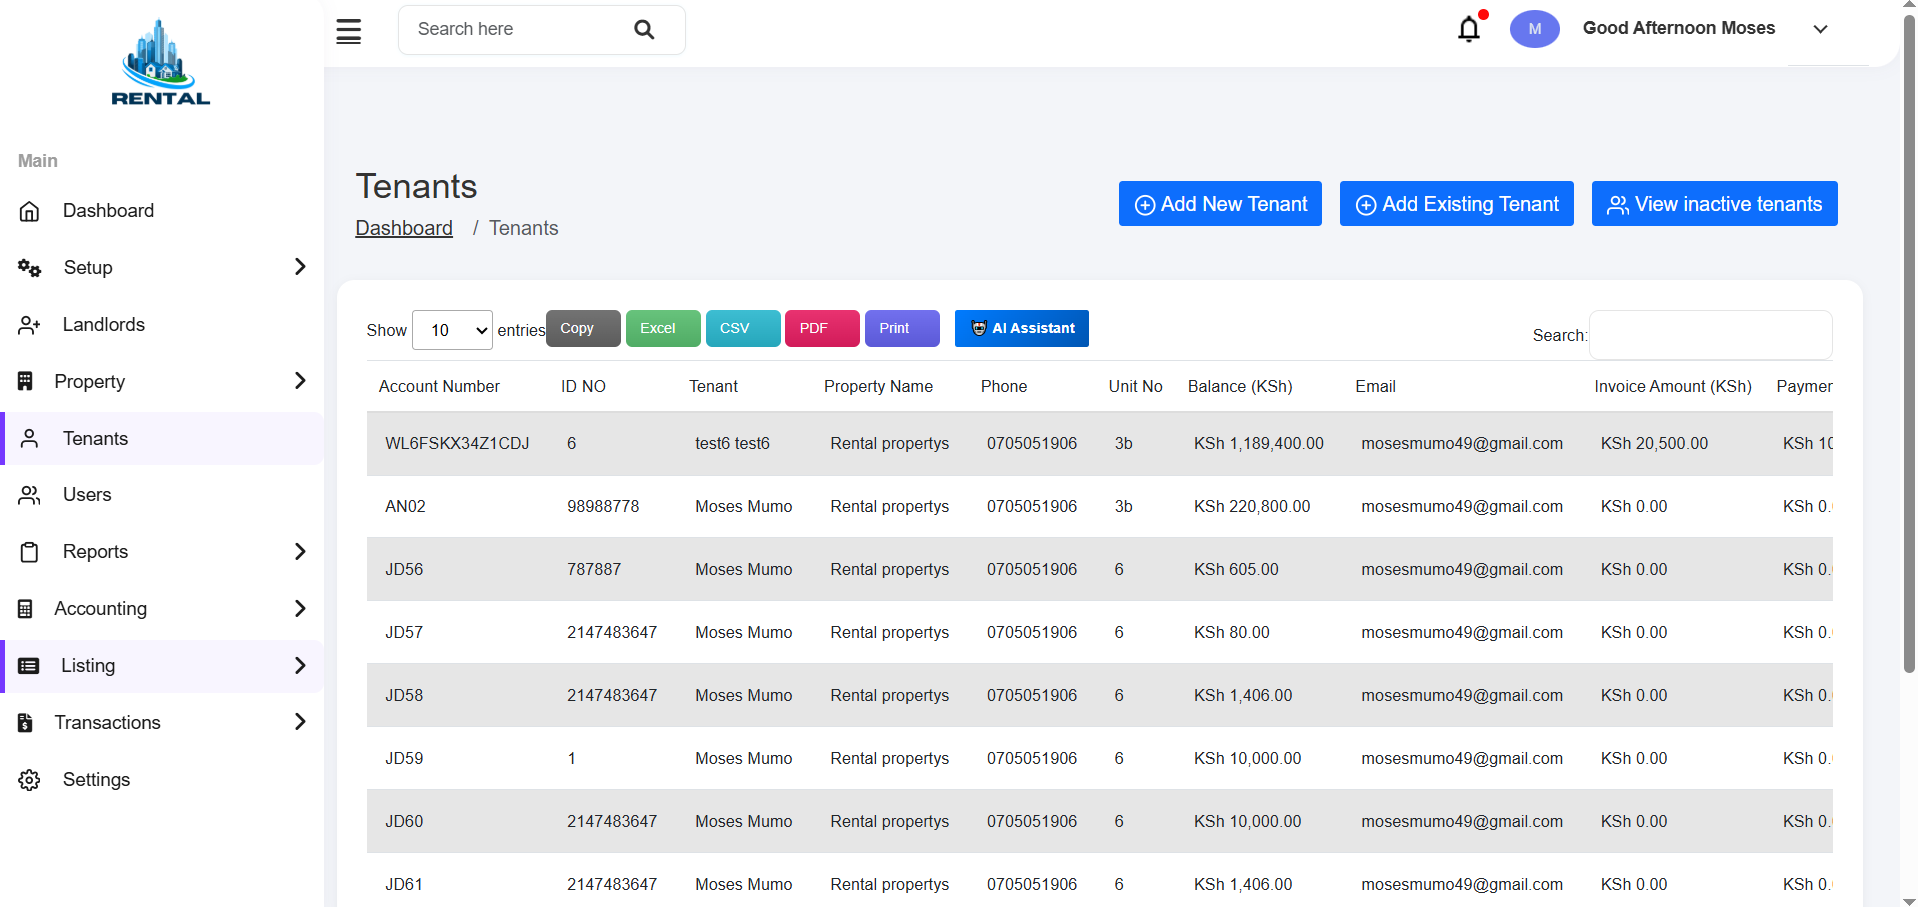Open the Users sidebar item
This screenshot has height=907, width=1918.
coord(87,495)
